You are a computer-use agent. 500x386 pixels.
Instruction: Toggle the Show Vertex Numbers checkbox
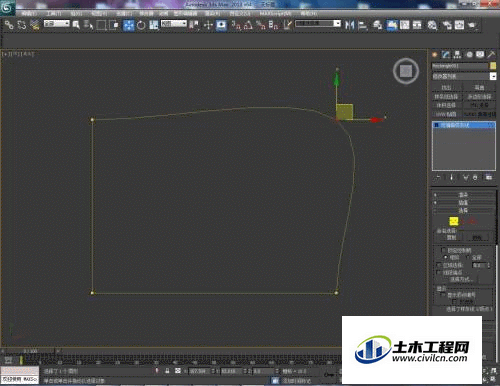tap(443, 295)
